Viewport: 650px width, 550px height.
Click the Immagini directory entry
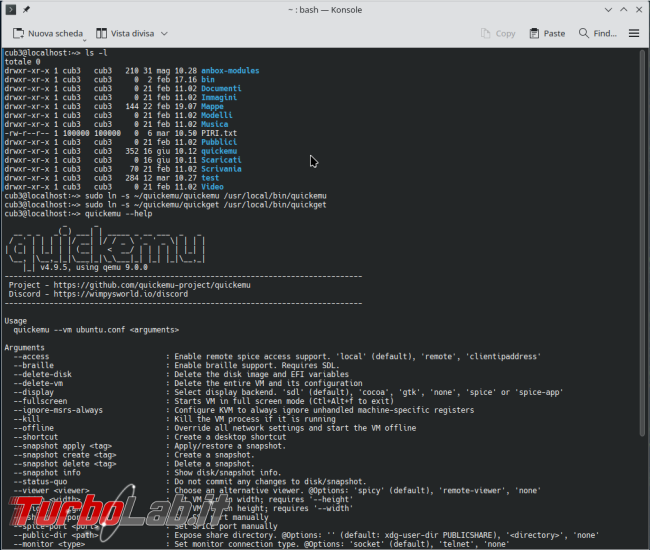(219, 97)
